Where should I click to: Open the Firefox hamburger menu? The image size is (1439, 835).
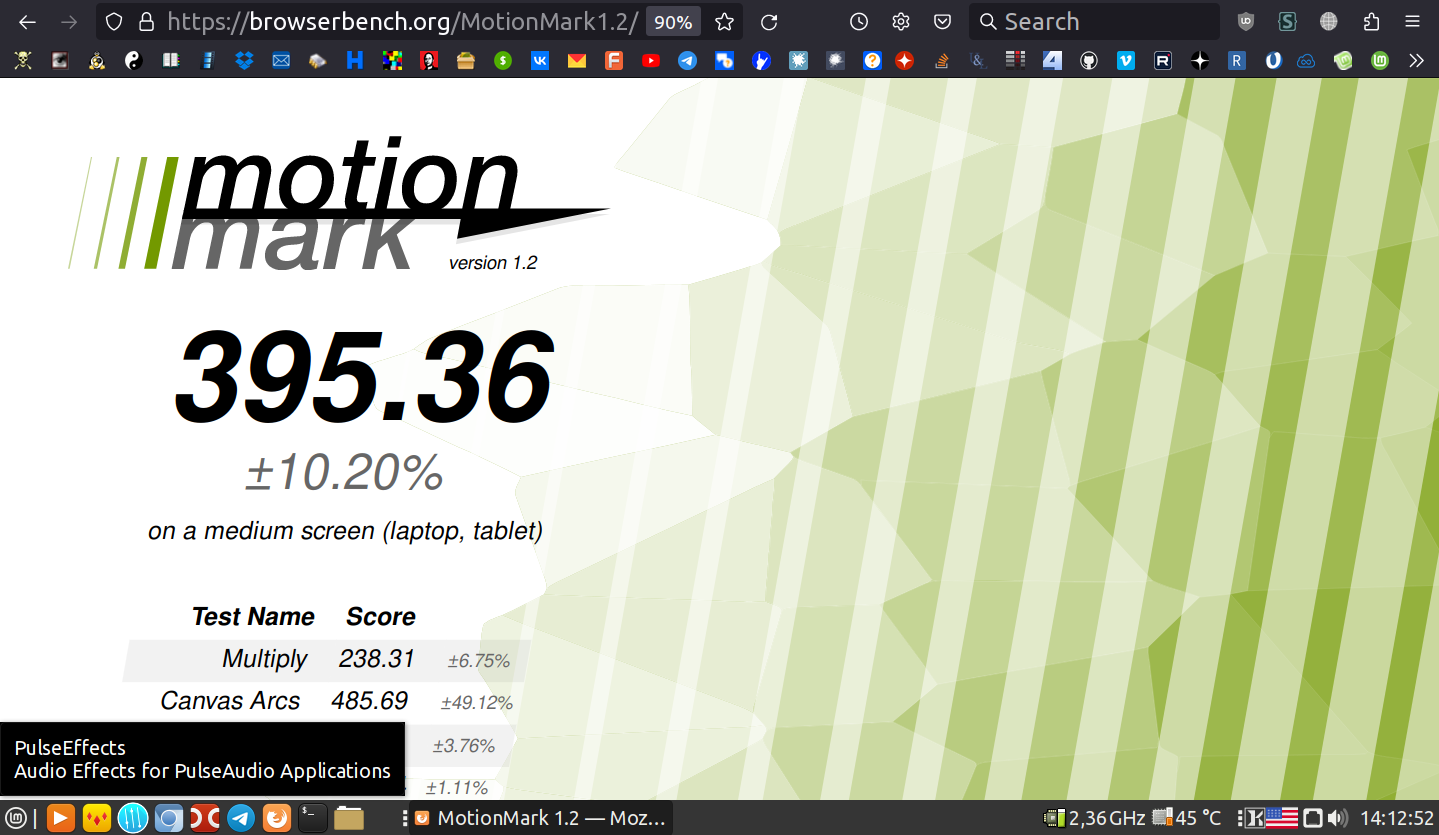point(1412,22)
